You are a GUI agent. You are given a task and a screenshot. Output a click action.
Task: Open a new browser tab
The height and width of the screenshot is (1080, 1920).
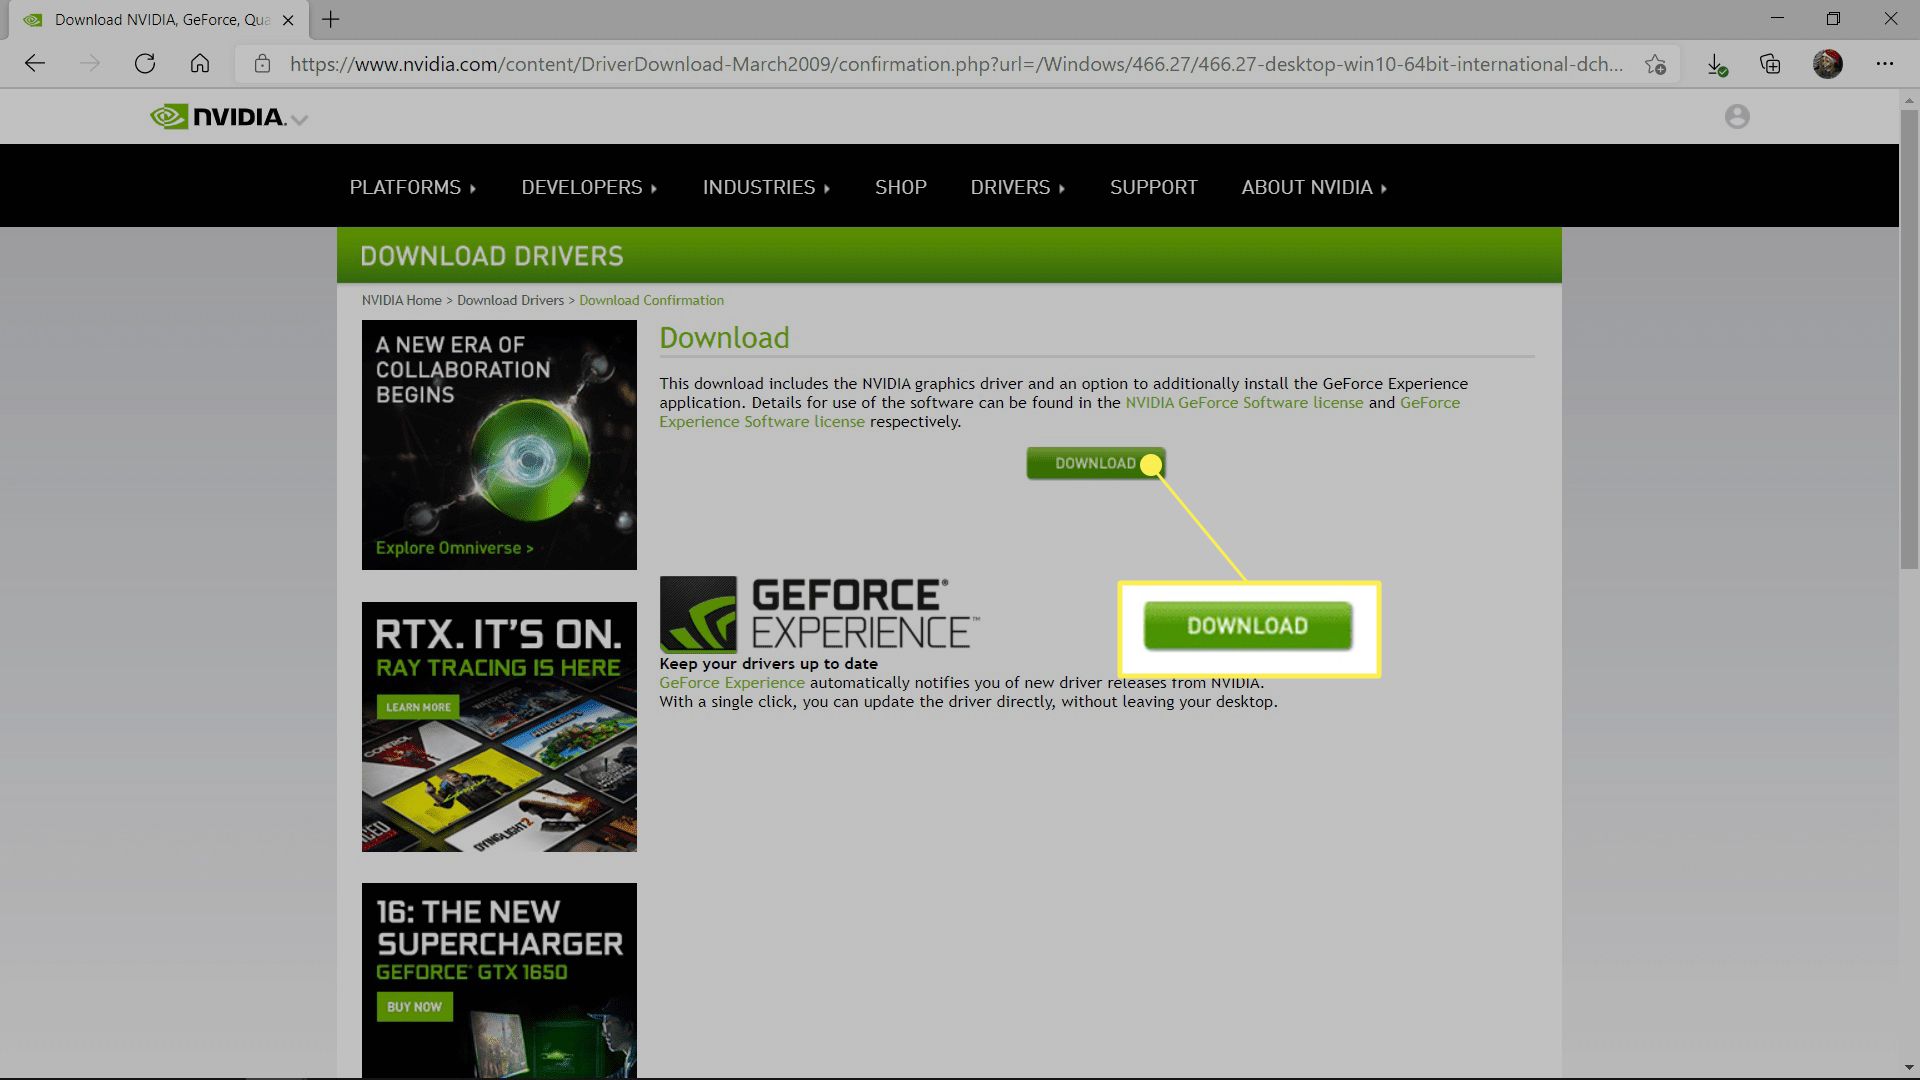coord(331,19)
